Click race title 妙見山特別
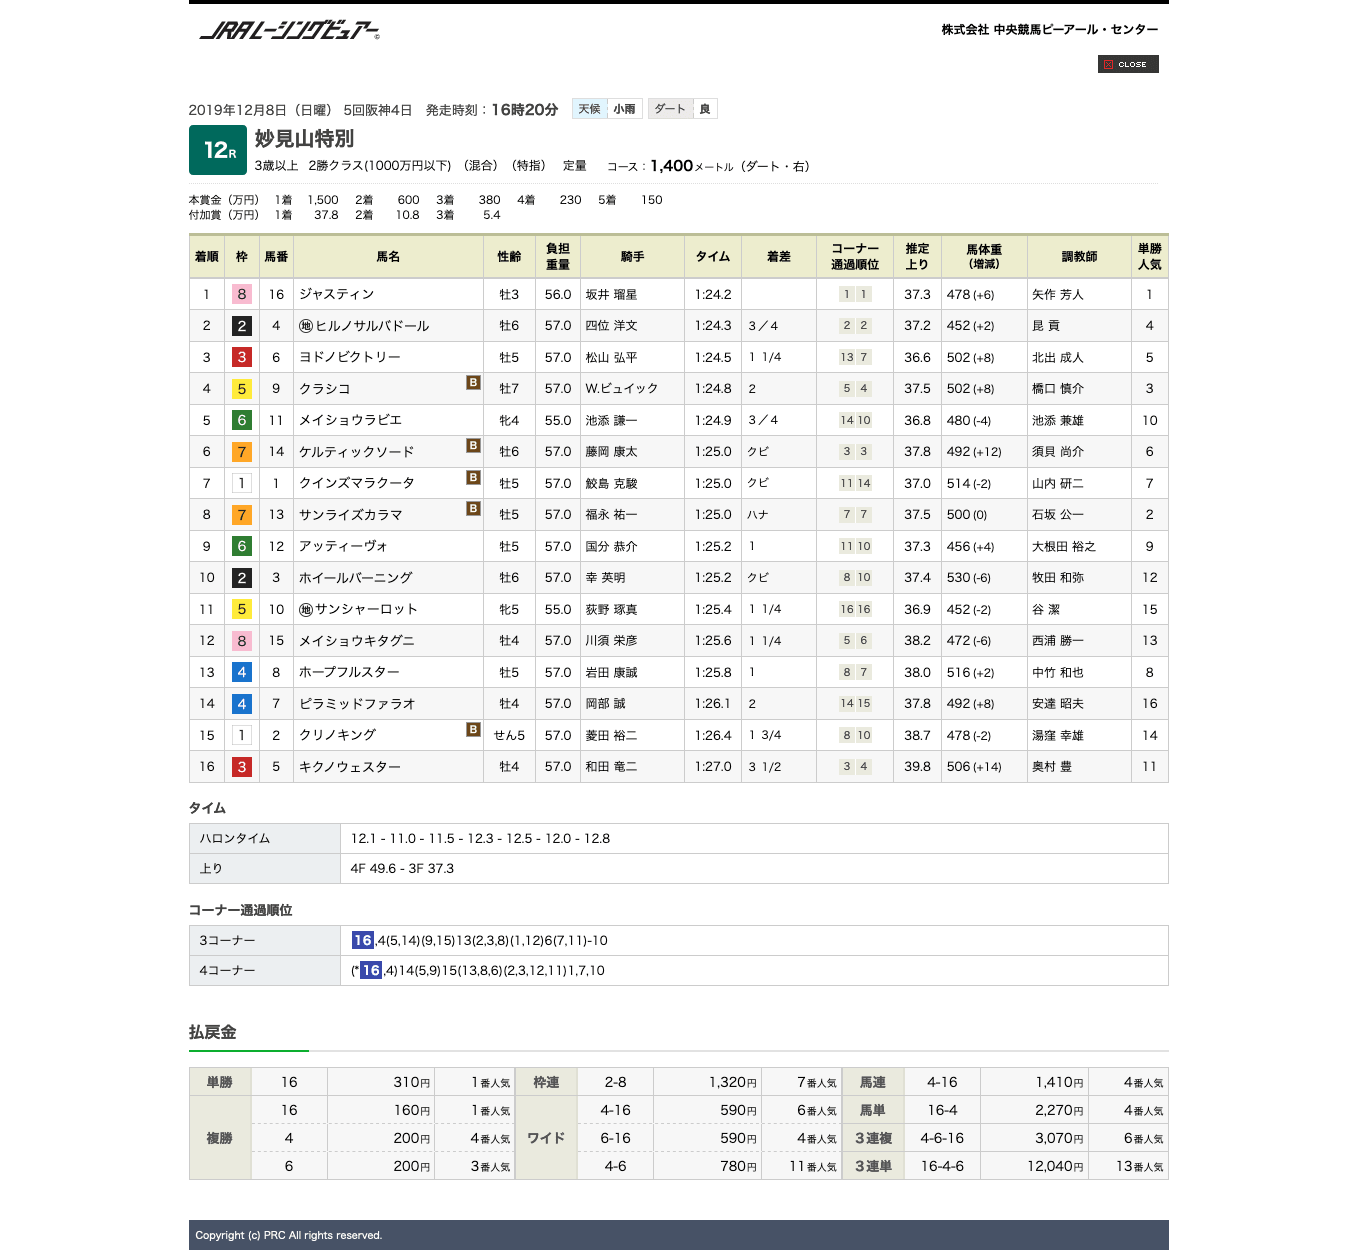The width and height of the screenshot is (1357, 1250). [304, 139]
